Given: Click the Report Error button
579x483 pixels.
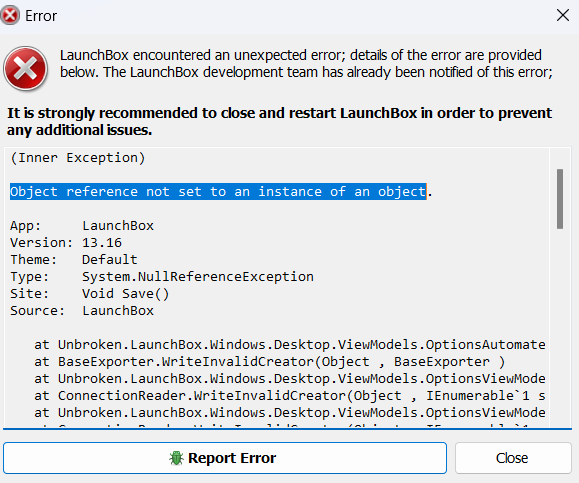Looking at the screenshot, I should point(225,458).
